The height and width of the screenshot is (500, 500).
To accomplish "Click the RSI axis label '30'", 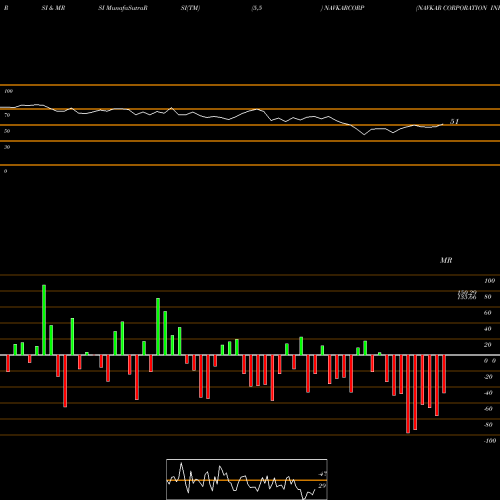I will click(x=7, y=147).
